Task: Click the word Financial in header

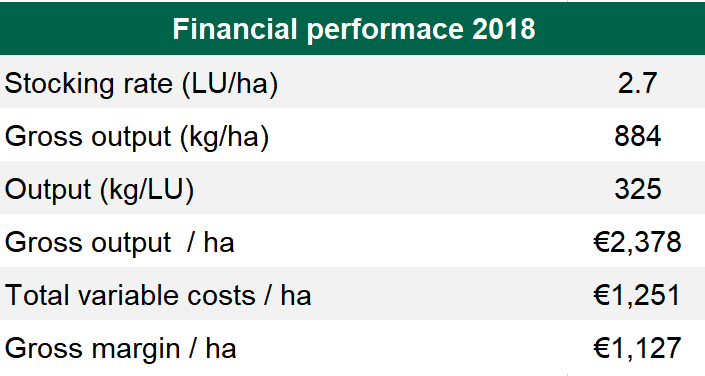Action: 236,29
